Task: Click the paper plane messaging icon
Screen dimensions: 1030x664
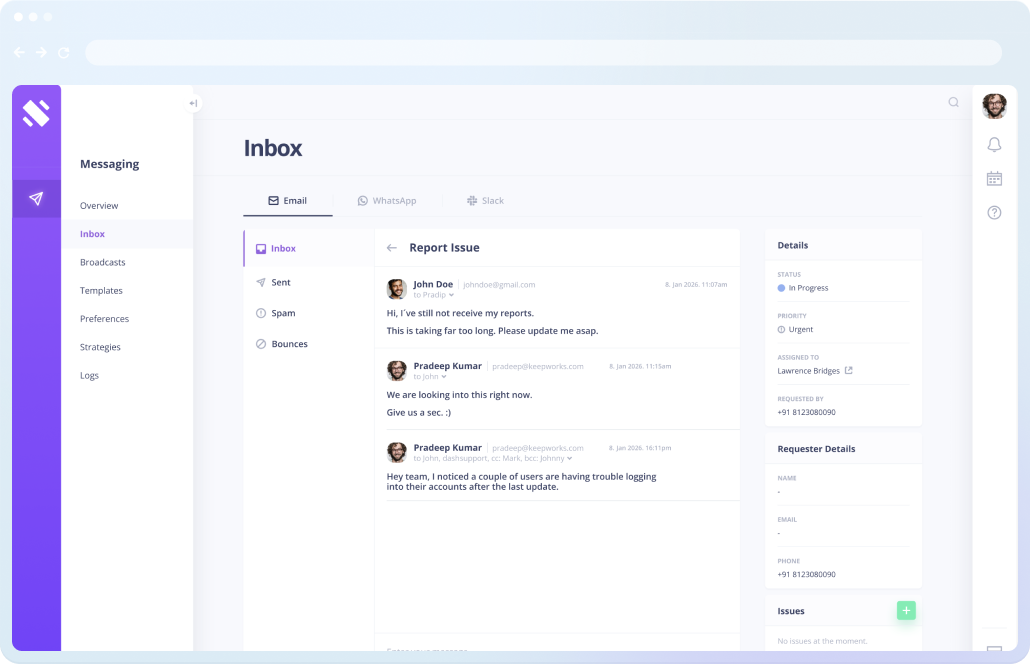Action: pyautogui.click(x=36, y=199)
